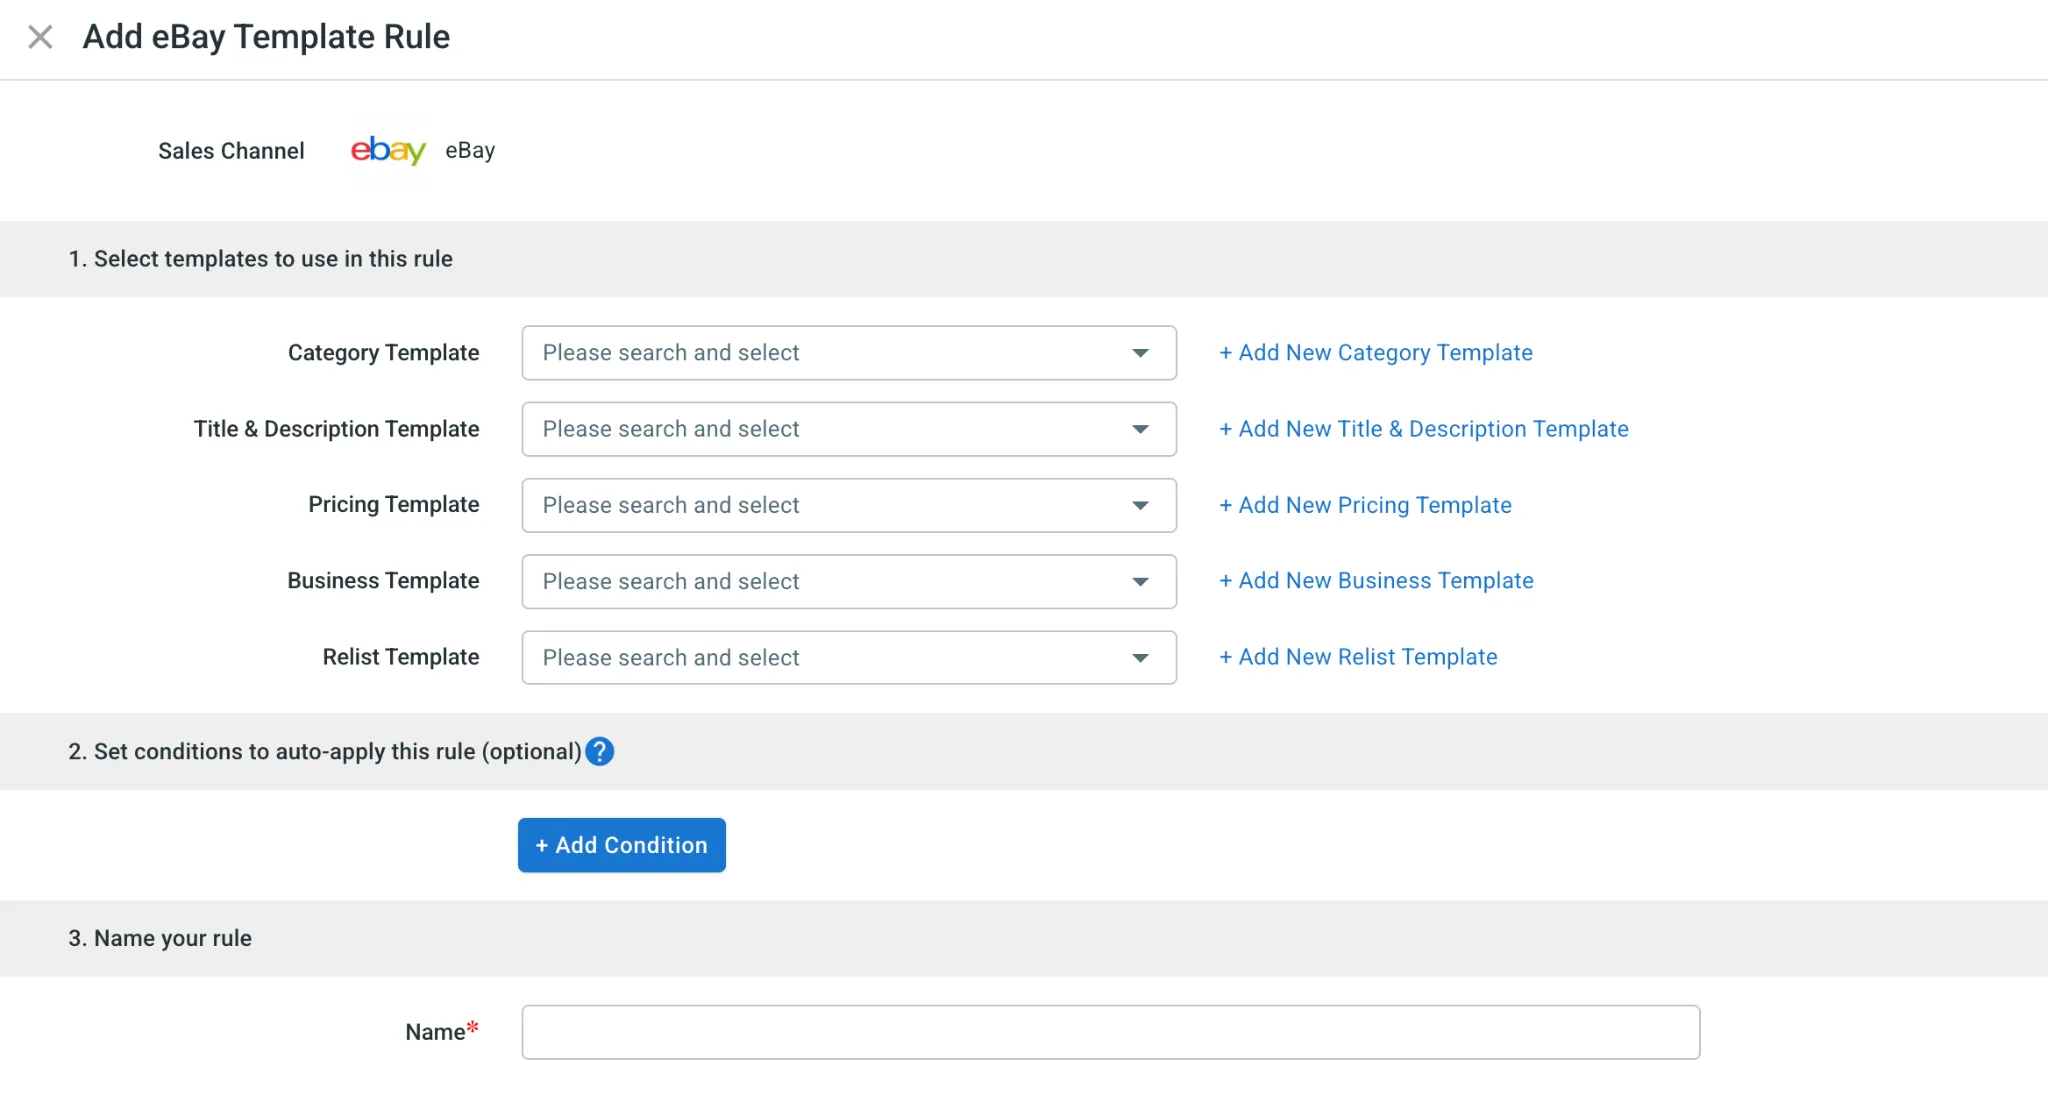Viewport: 2048px width, 1112px height.
Task: Close the Add eBay Template Rule dialog
Action: (x=40, y=37)
